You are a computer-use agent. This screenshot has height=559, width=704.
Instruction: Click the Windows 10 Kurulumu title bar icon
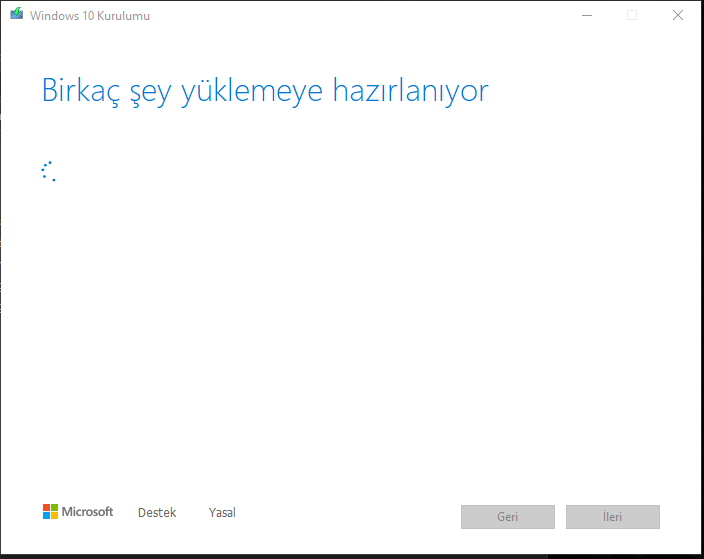17,14
